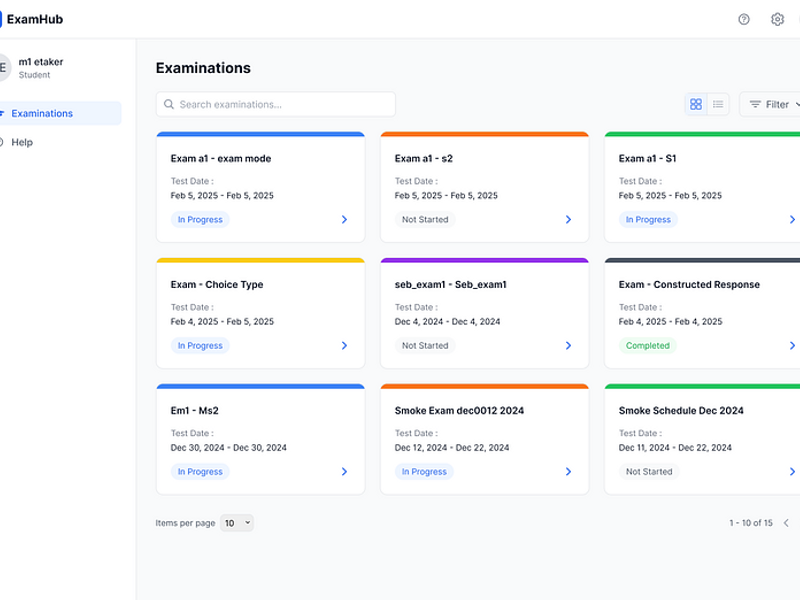Viewport: 800px width, 600px height.
Task: Select Examinations in the sidebar
Action: click(x=60, y=113)
